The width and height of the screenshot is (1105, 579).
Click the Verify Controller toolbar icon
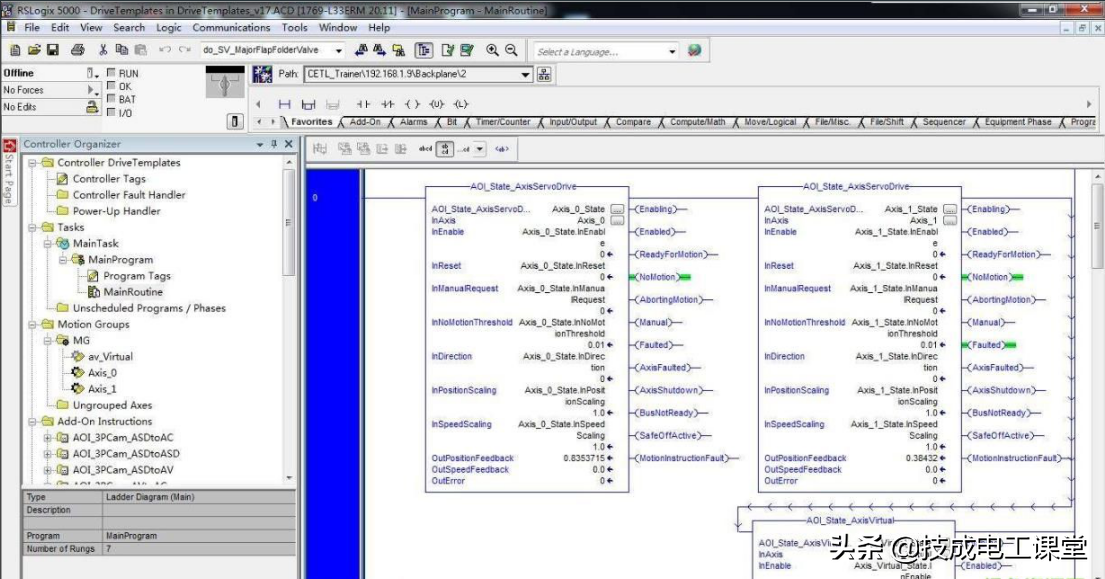[x=467, y=50]
